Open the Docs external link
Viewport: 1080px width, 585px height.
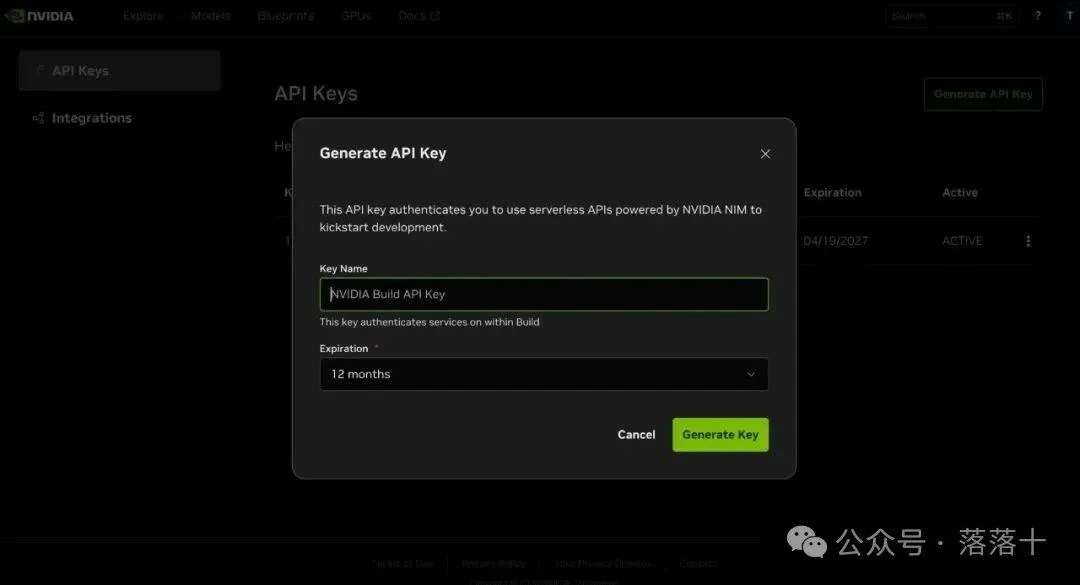(x=419, y=16)
